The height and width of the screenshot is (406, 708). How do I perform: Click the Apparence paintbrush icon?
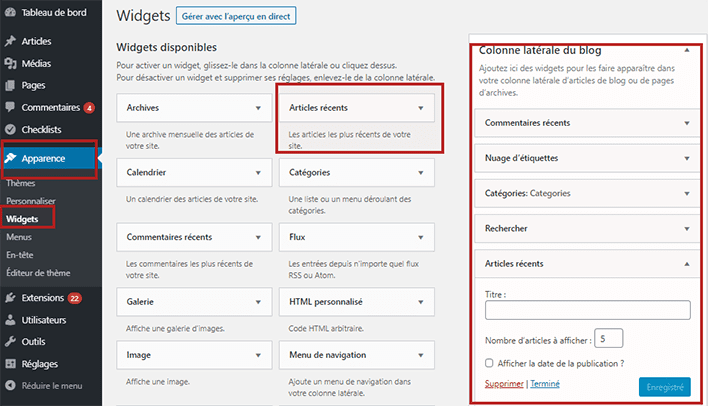point(10,158)
